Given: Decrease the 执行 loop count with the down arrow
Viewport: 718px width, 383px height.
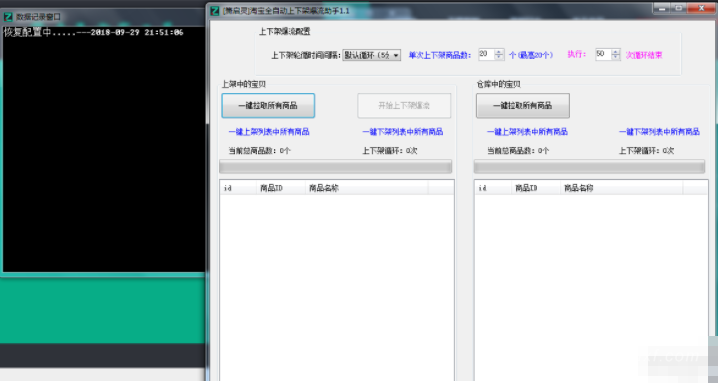Looking at the screenshot, I should pyautogui.click(x=616, y=58).
